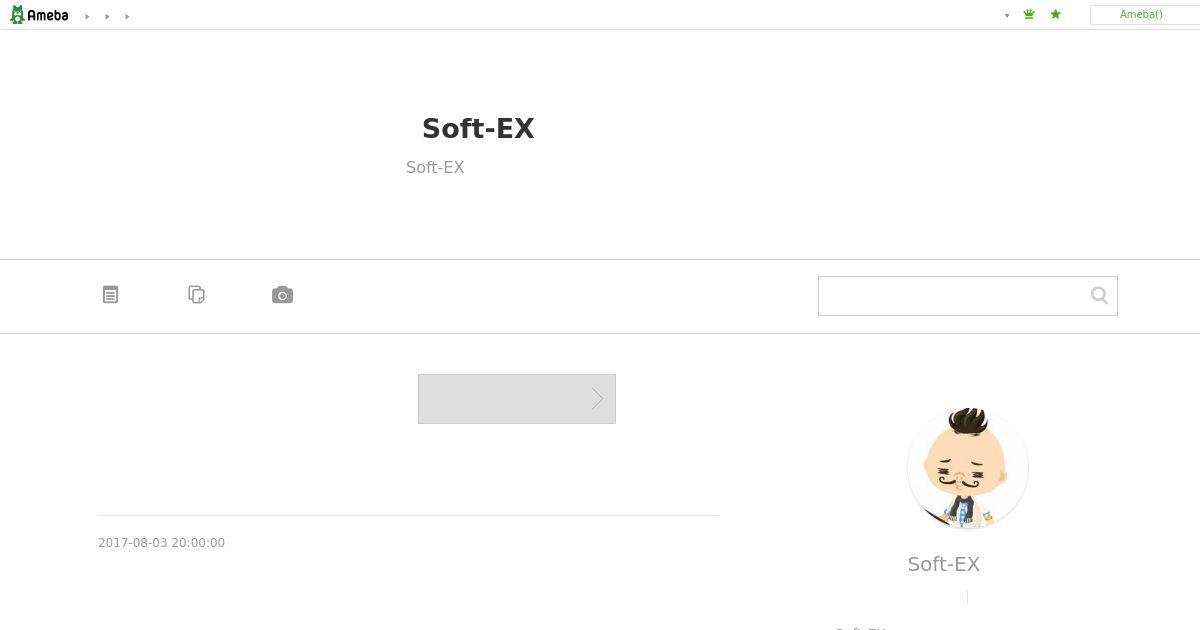Image resolution: width=1200 pixels, height=630 pixels.
Task: Focus the blog search input field
Action: click(953, 296)
